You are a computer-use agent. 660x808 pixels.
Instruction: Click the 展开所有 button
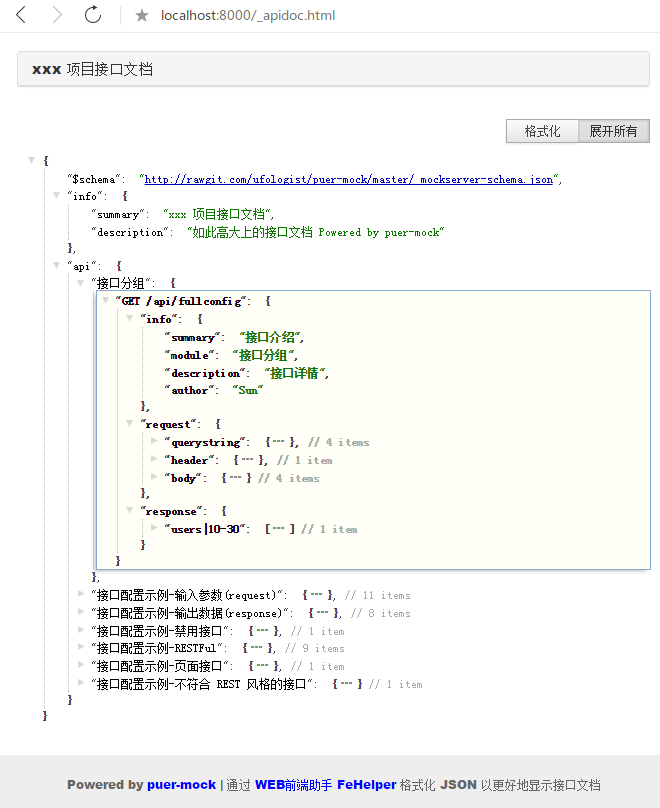click(x=613, y=131)
